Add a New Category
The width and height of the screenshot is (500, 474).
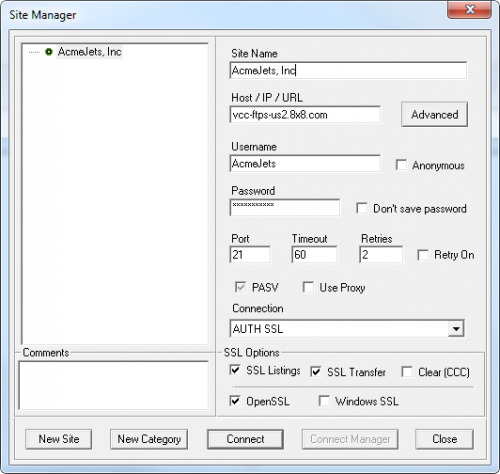point(149,439)
